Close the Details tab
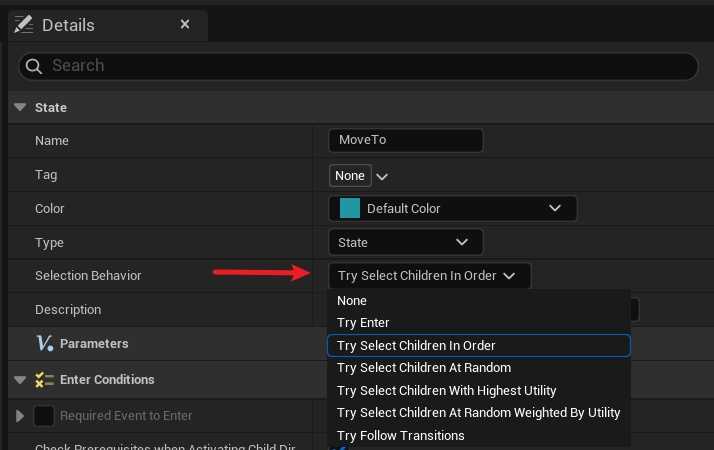This screenshot has width=714, height=450. coord(185,24)
